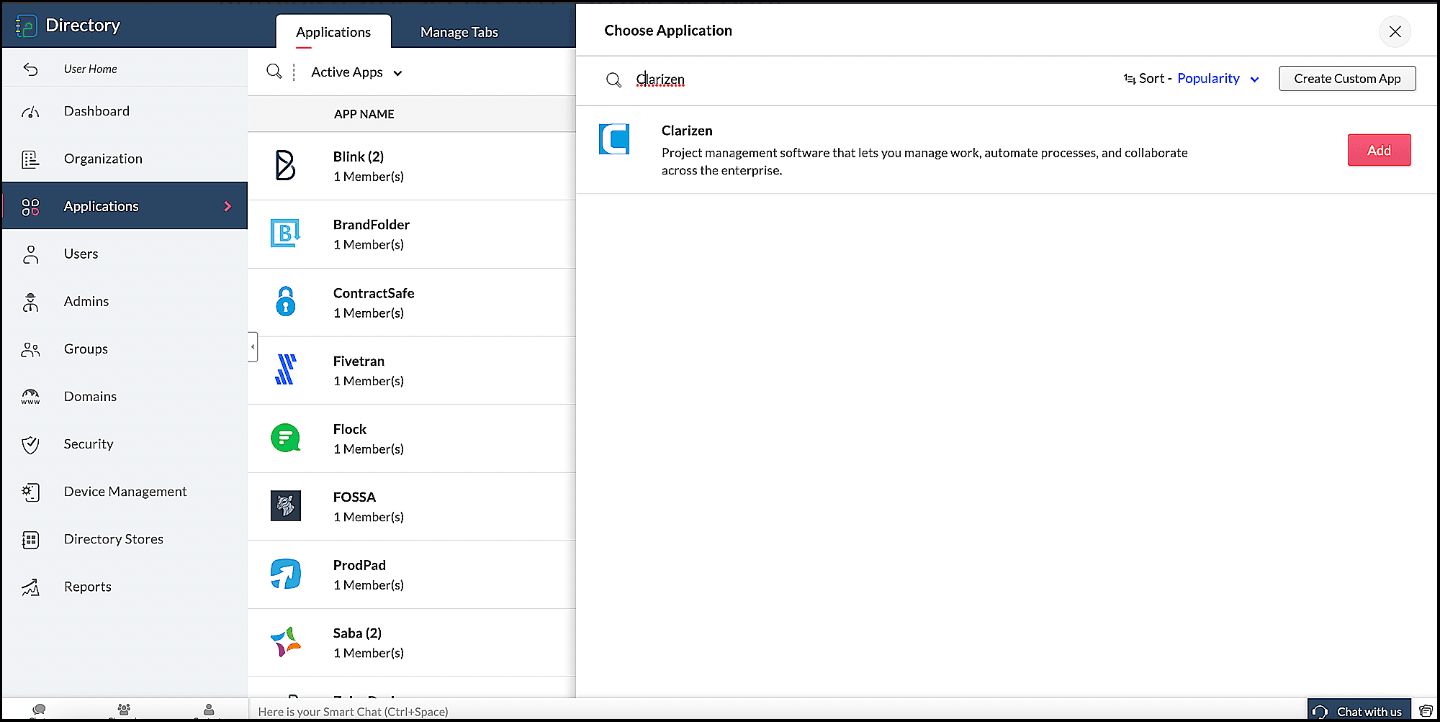The height and width of the screenshot is (722, 1440).
Task: Switch to the Applications tab
Action: coord(333,32)
